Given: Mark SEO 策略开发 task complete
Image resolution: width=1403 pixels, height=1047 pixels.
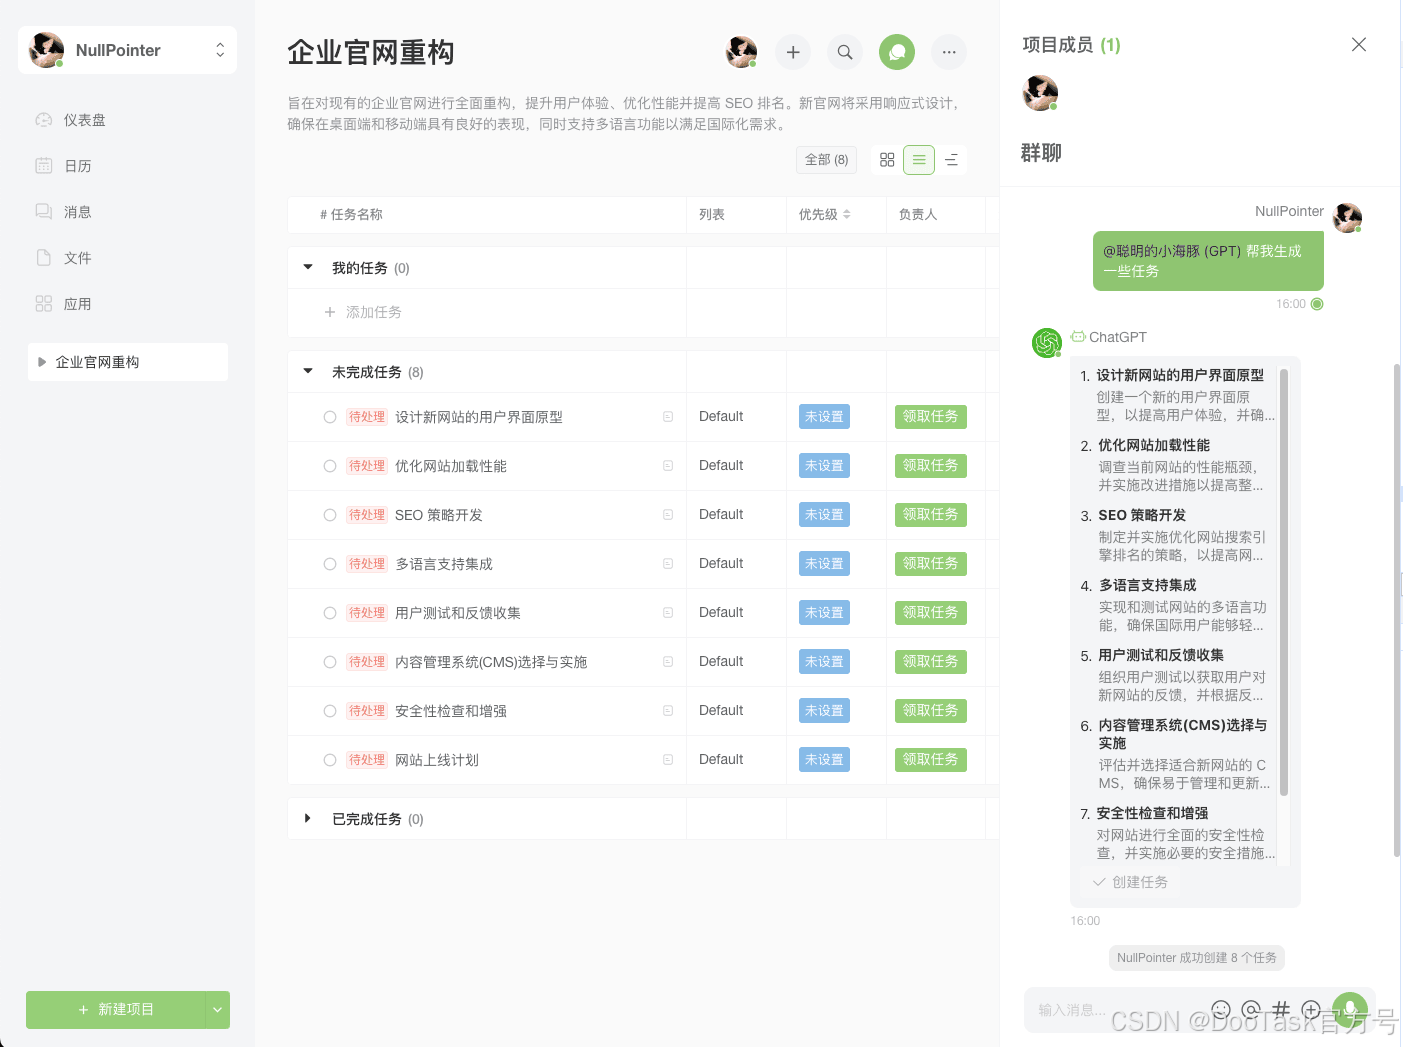Looking at the screenshot, I should click(330, 515).
